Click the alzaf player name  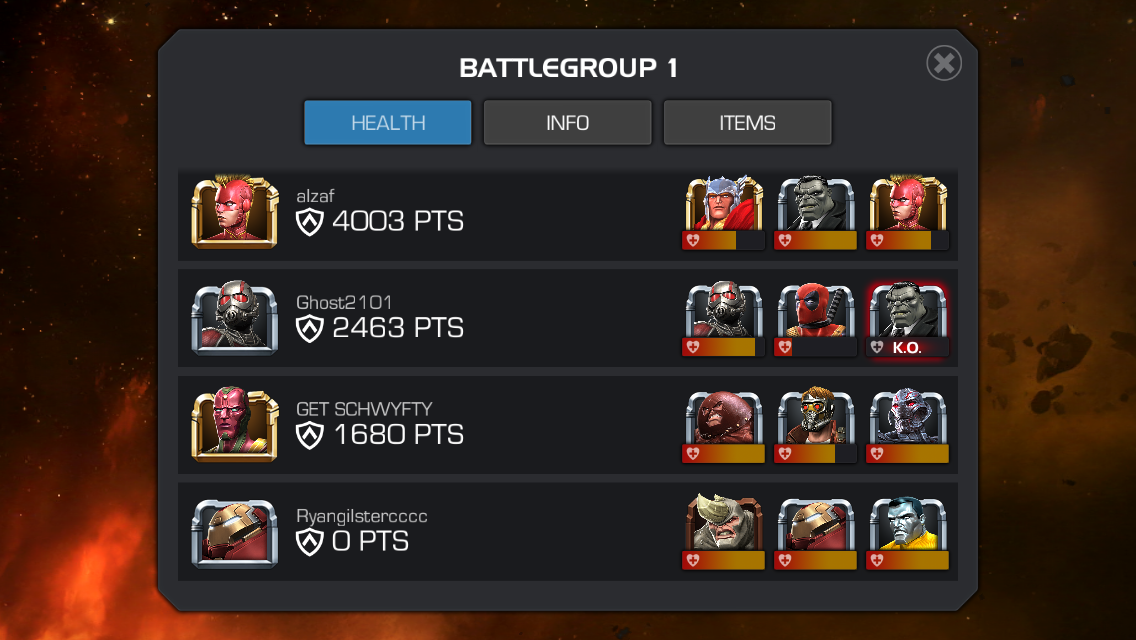[x=315, y=196]
